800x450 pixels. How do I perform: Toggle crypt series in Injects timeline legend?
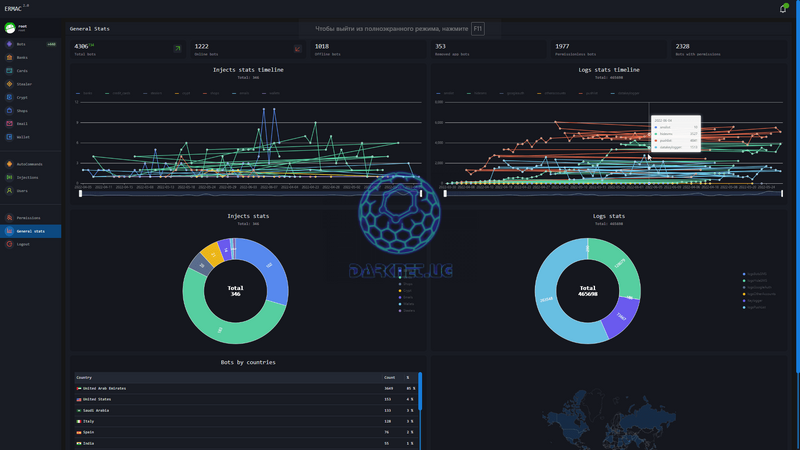(183, 93)
